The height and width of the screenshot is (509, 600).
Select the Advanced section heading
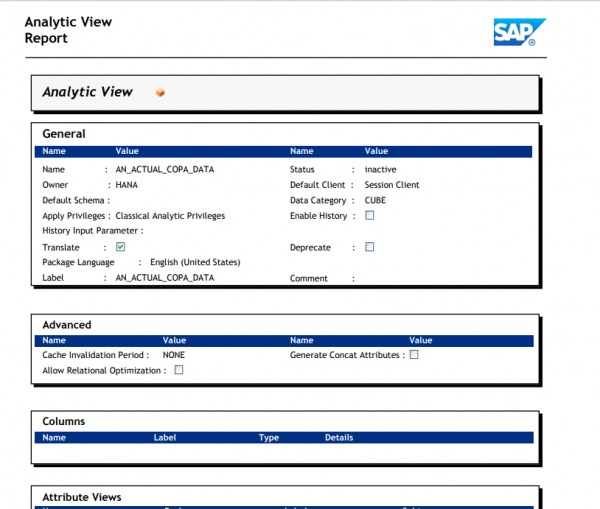pyautogui.click(x=67, y=325)
